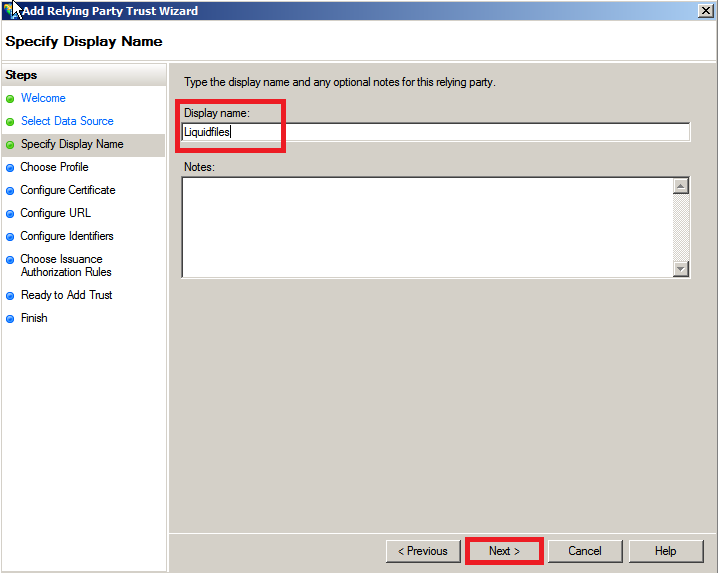Viewport: 718px width, 573px height.
Task: Click the green bullet icon beside Welcome
Action: (10, 99)
